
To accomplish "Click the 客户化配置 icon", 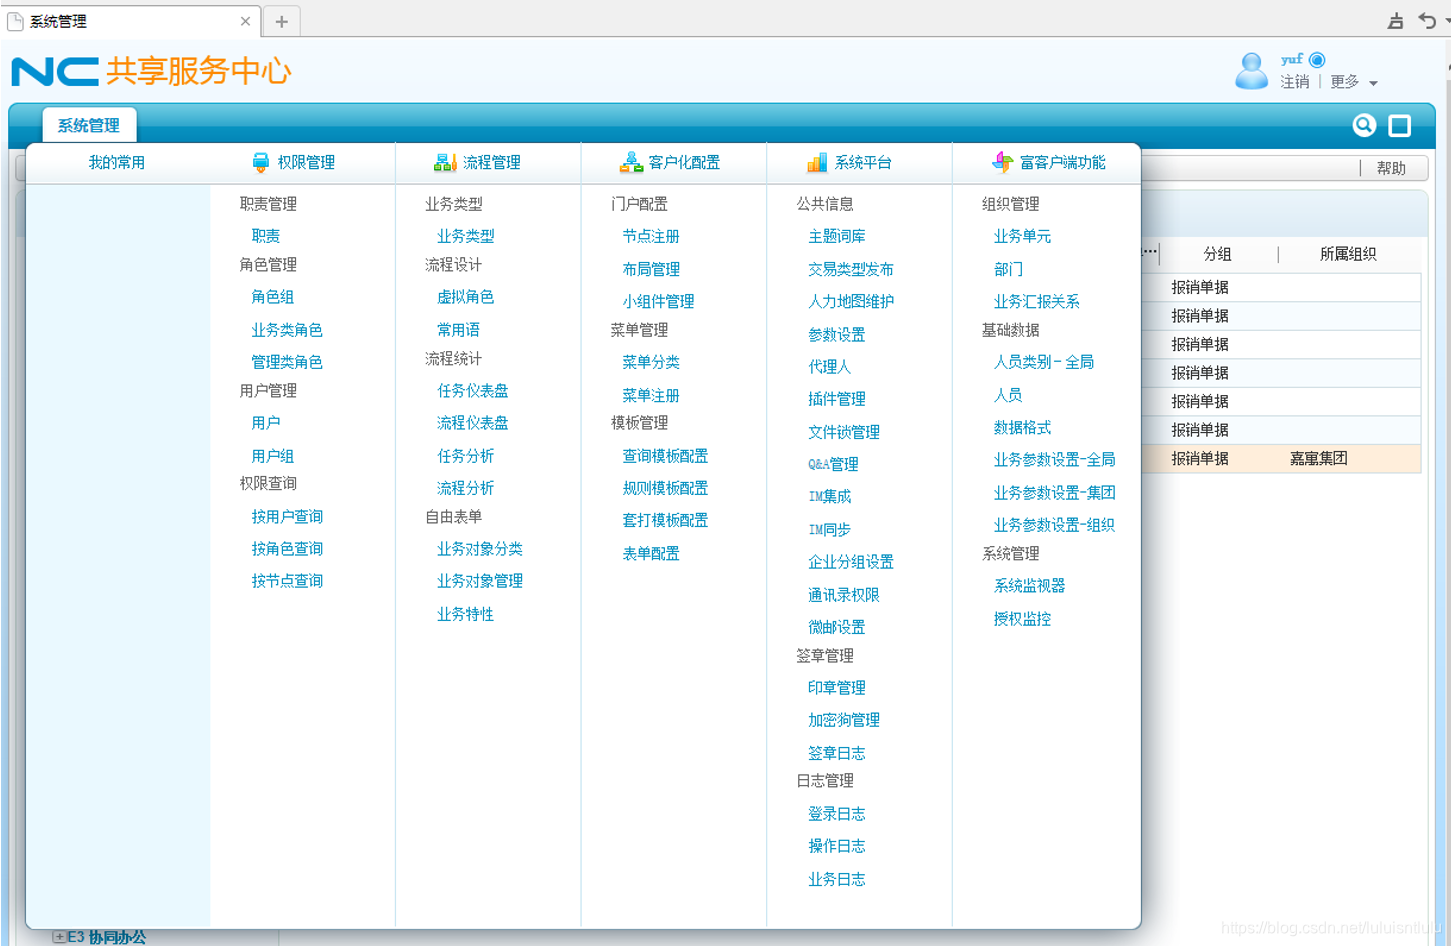I will click(x=631, y=162).
